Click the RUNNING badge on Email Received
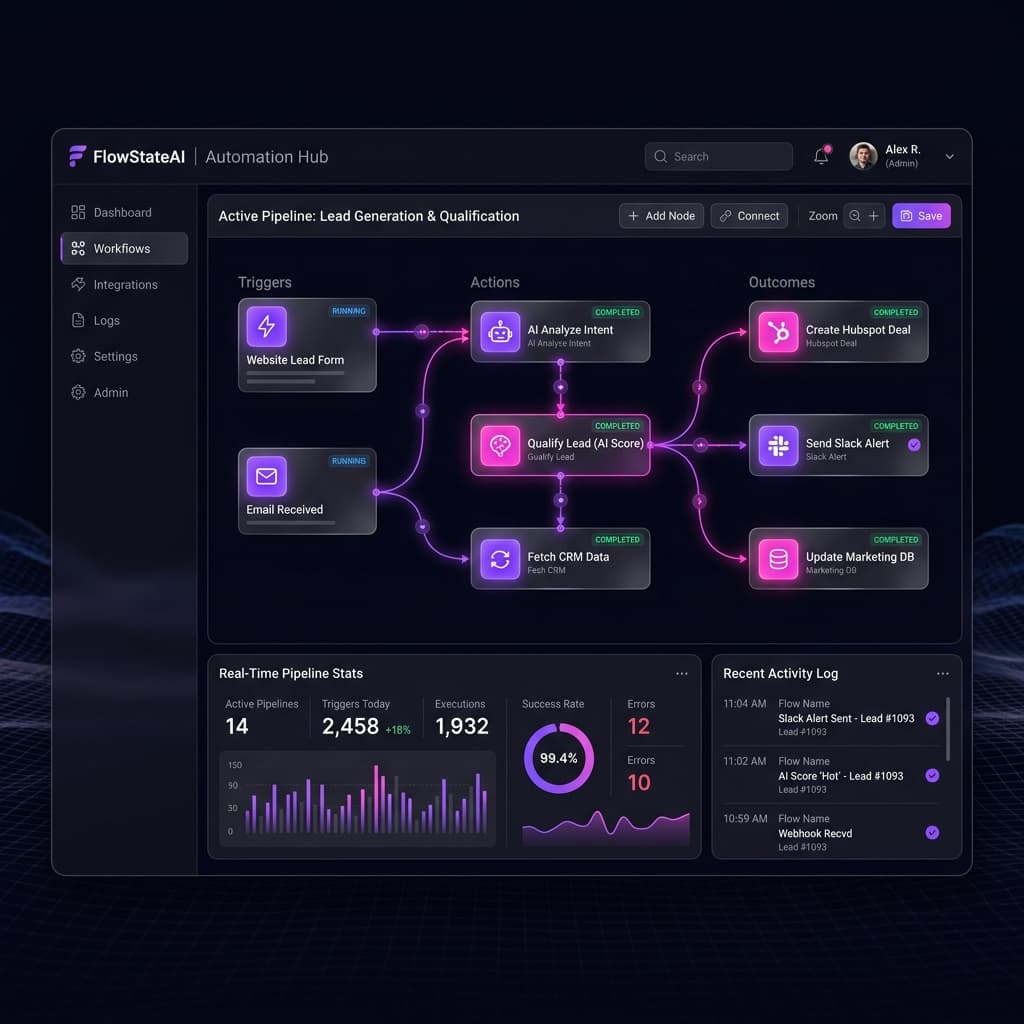Viewport: 1024px width, 1024px height. 349,461
